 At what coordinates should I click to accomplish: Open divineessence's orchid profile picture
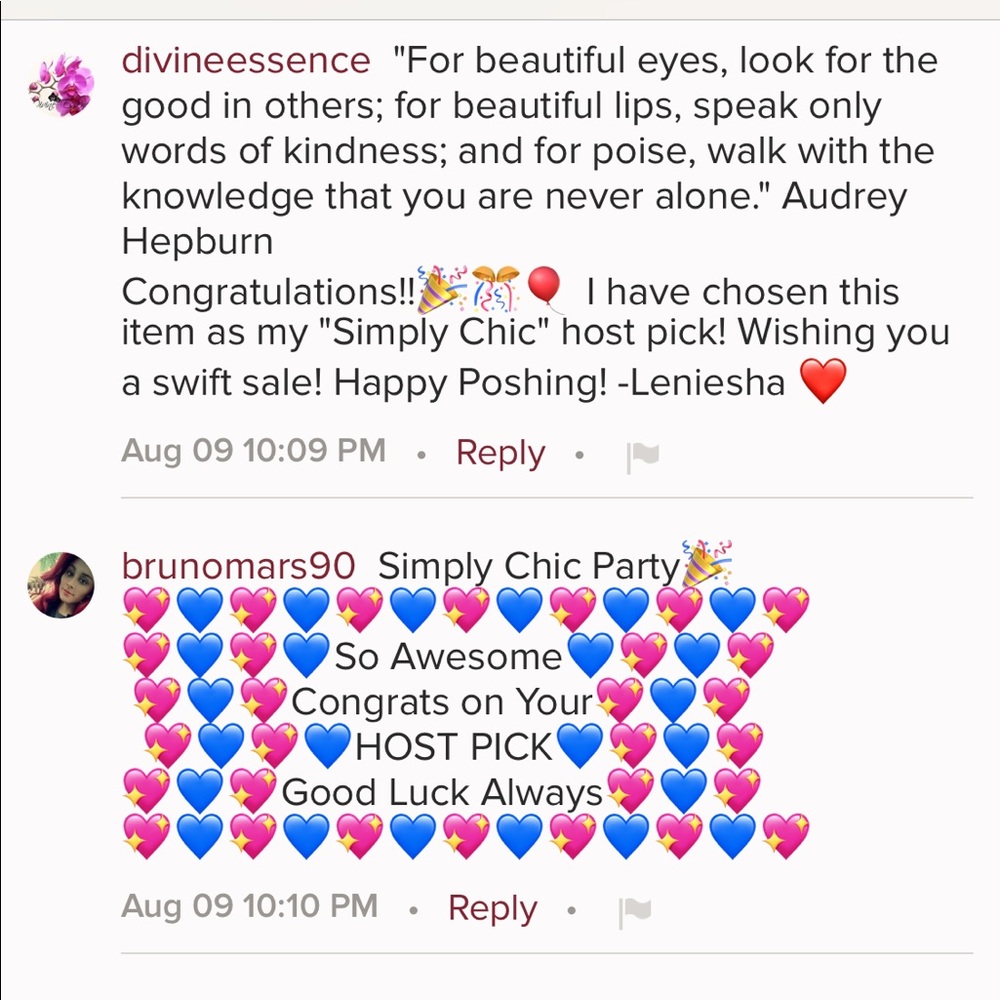60,87
